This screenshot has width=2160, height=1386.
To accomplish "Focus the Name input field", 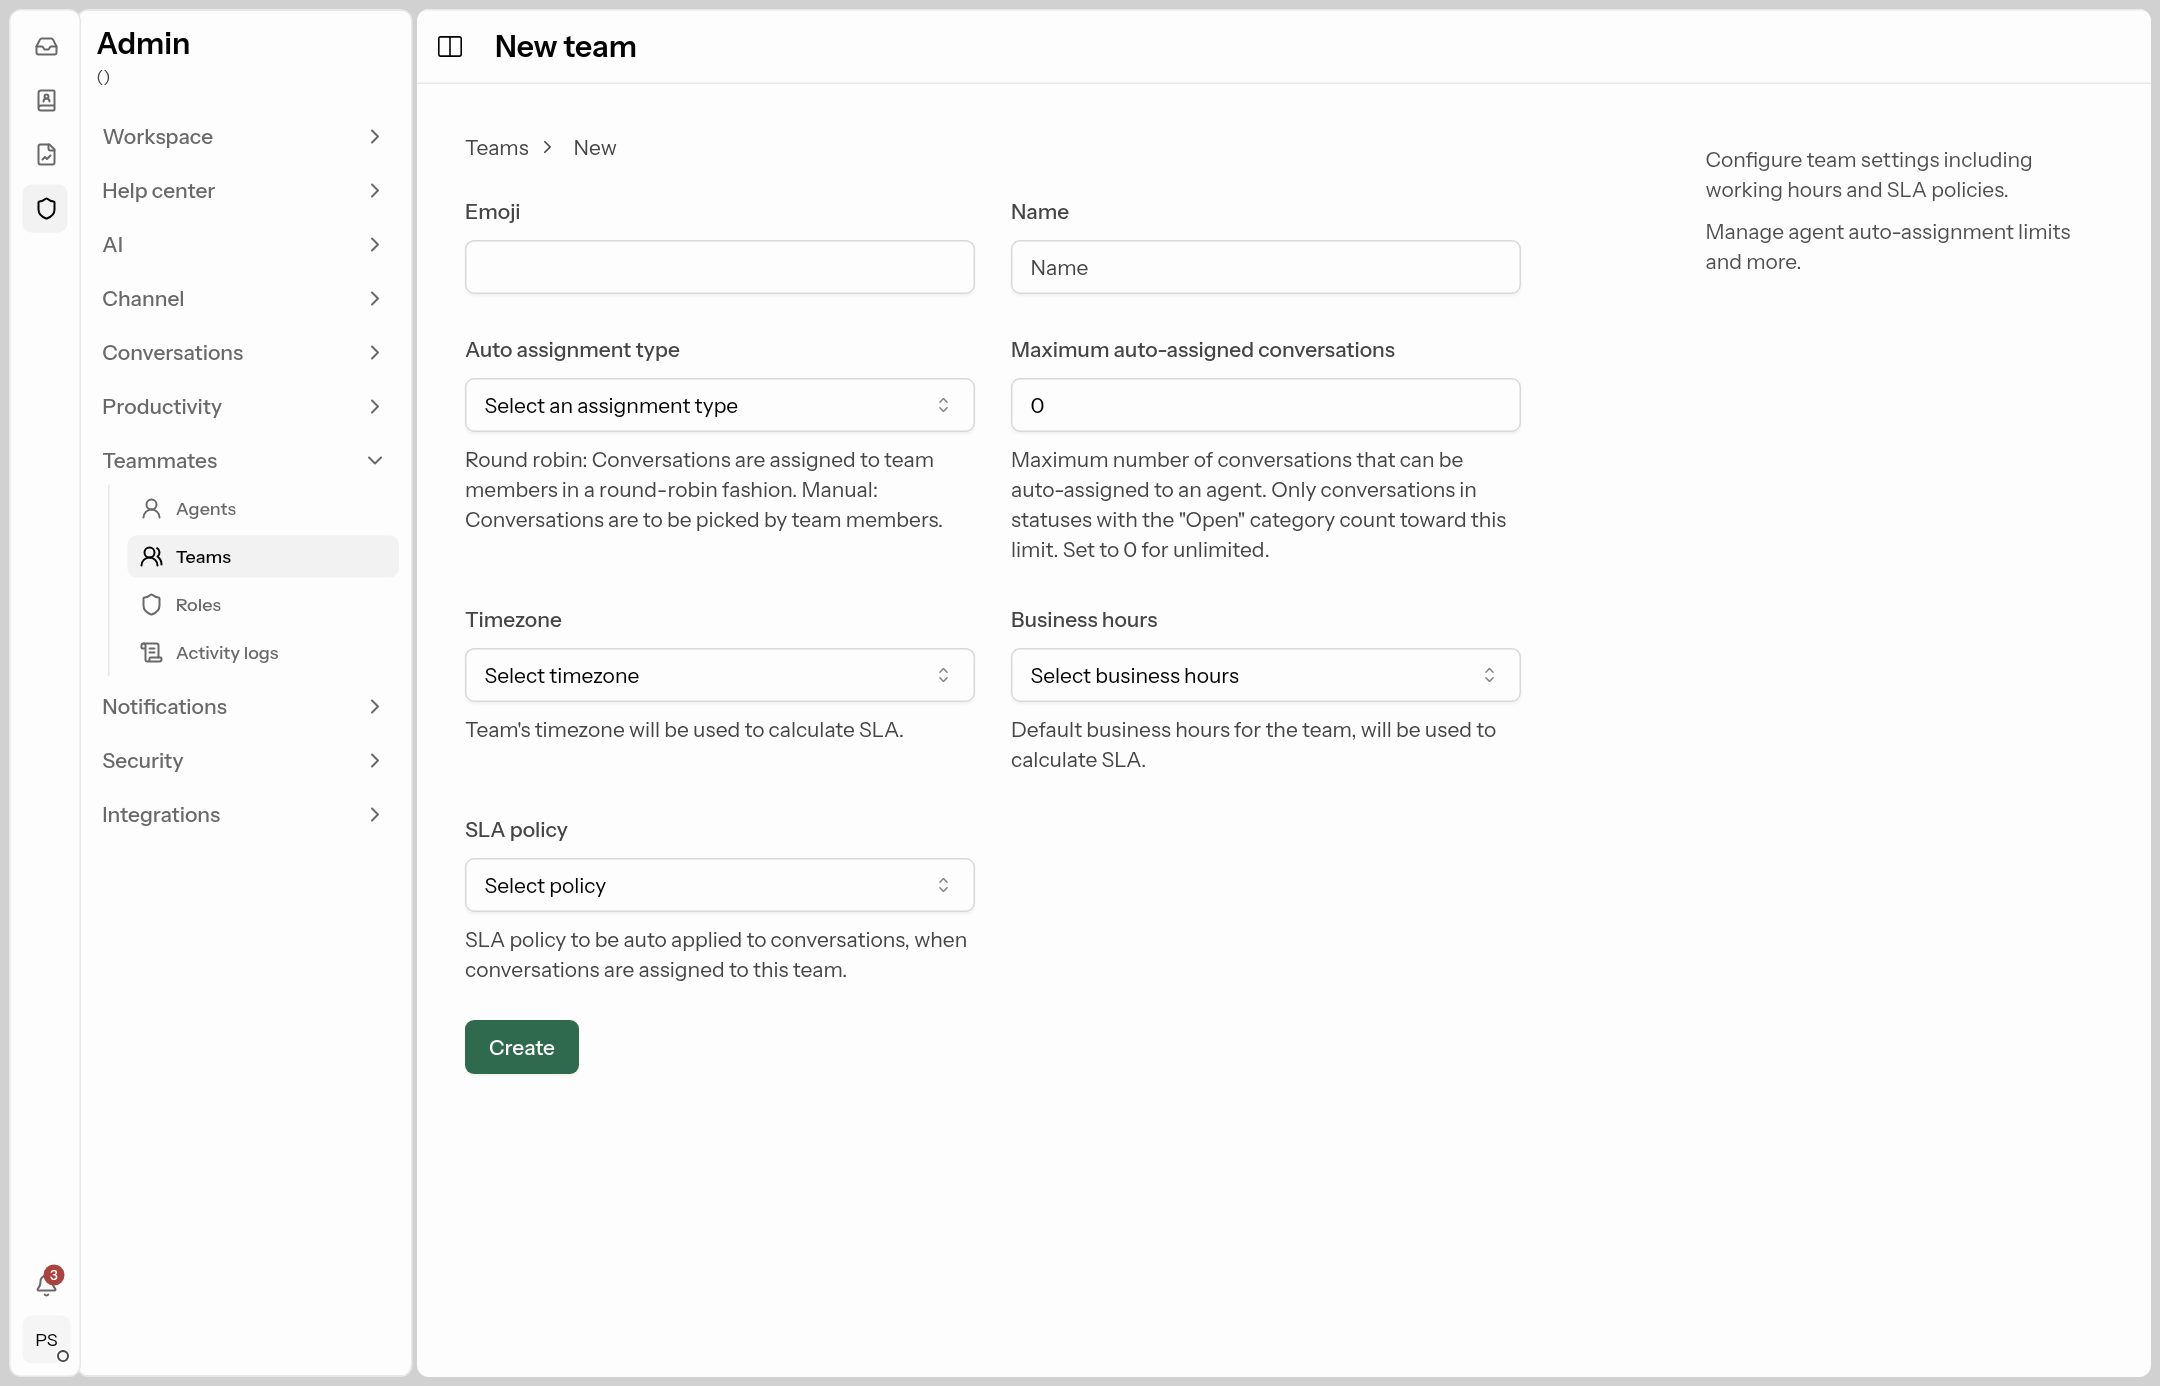I will coord(1266,267).
